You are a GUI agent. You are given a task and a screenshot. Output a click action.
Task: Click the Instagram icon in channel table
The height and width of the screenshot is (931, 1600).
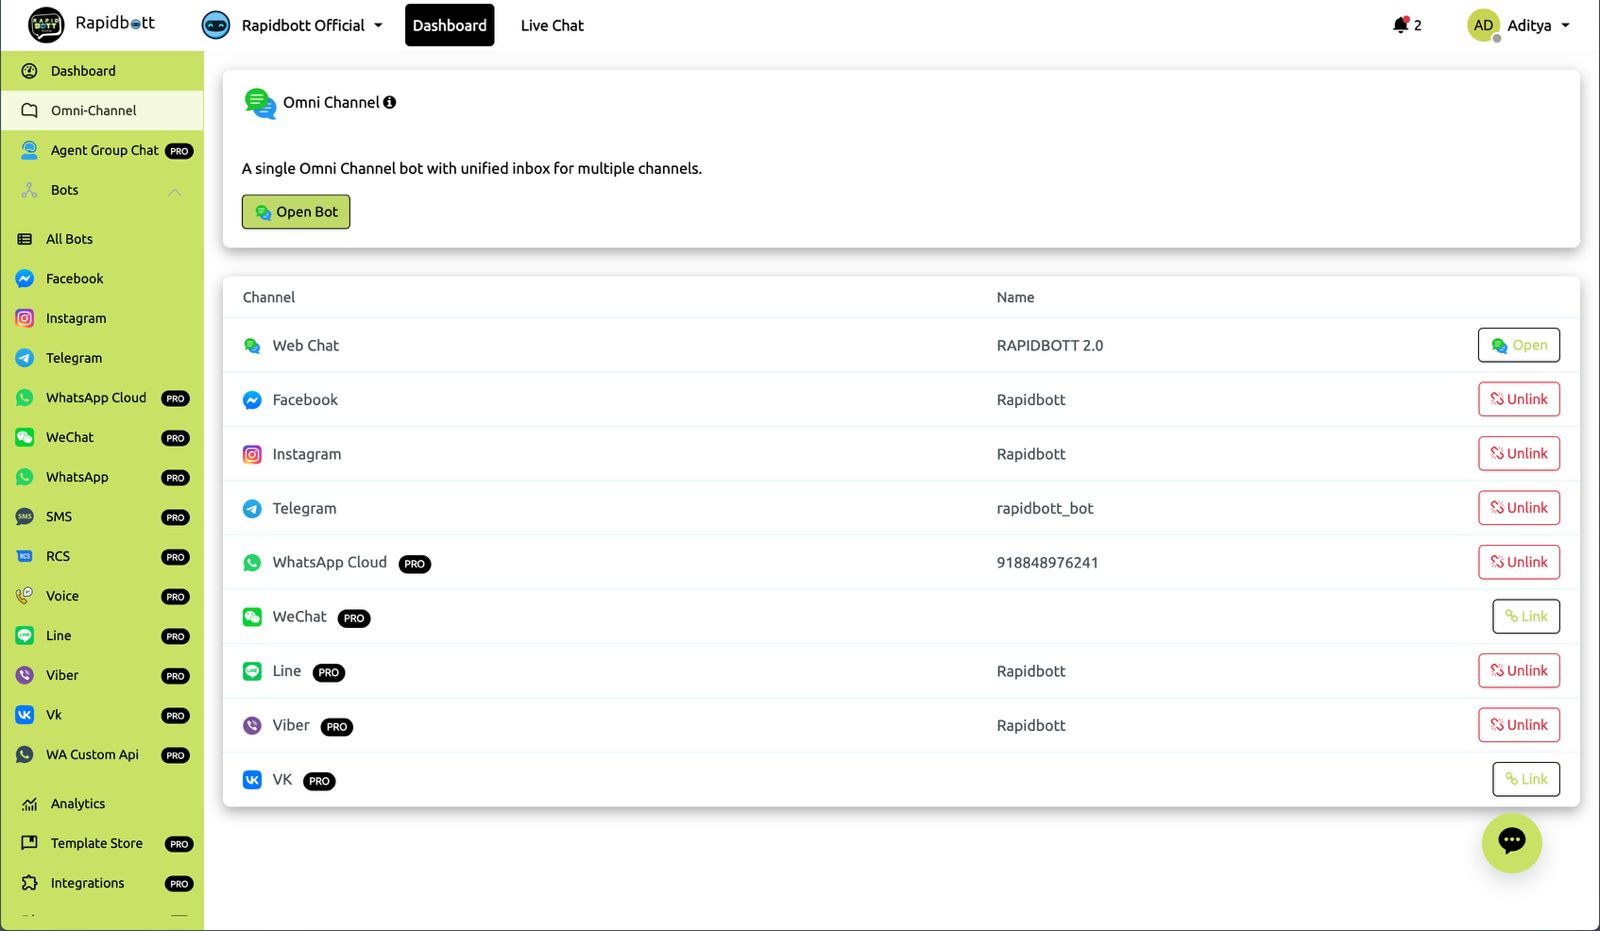pyautogui.click(x=252, y=454)
